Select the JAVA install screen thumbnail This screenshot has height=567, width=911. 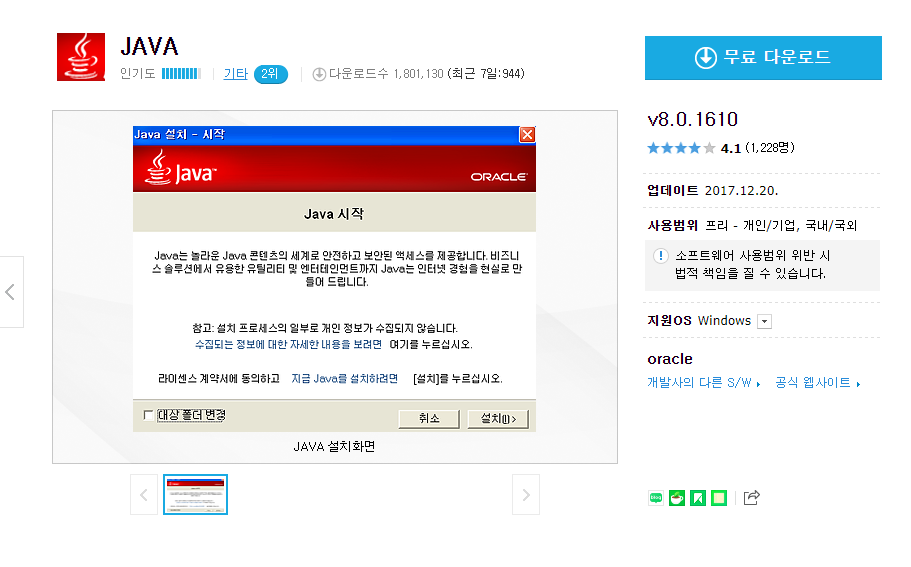tap(195, 494)
